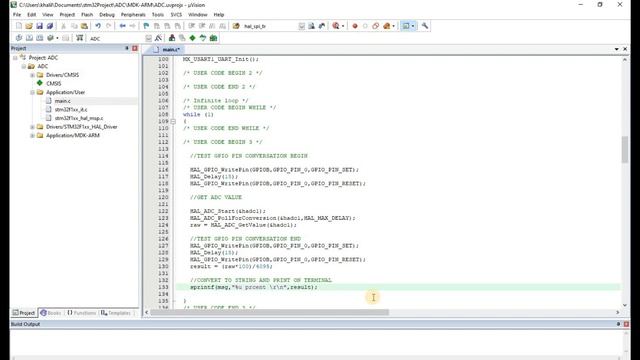Open the Tools menu
Image resolution: width=640 pixels, height=360 pixels.
(158, 15)
